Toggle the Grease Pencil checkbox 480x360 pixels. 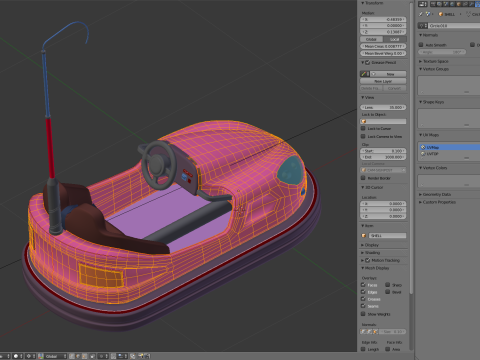[x=368, y=63]
